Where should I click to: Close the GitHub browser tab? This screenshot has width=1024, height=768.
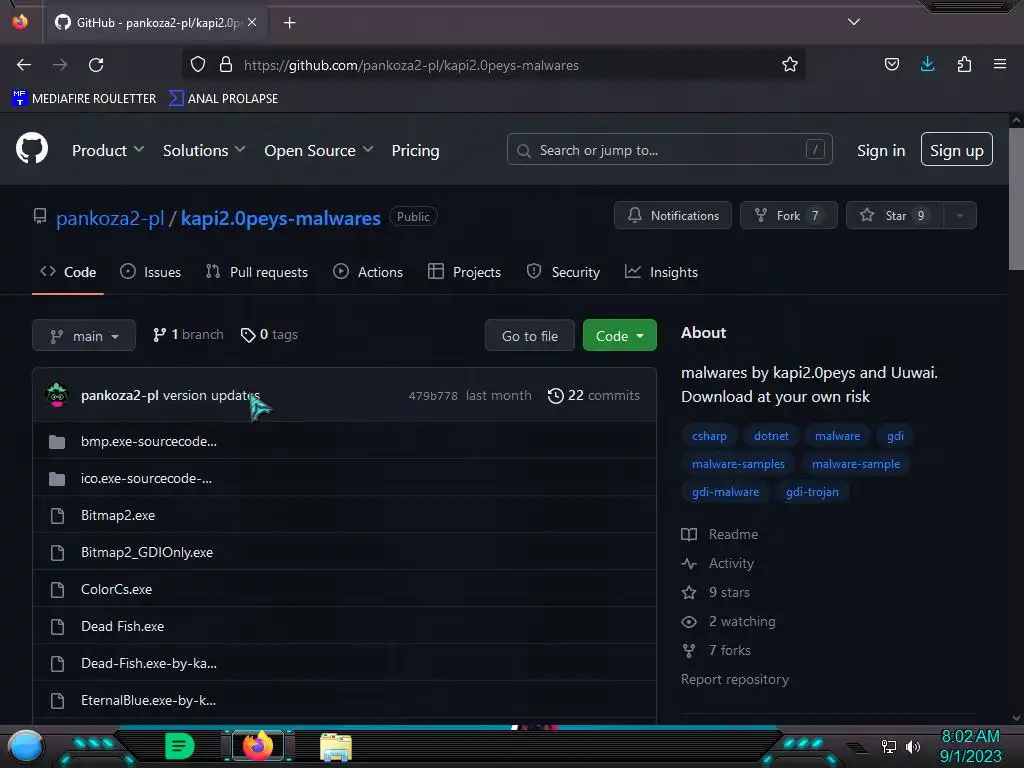[x=252, y=22]
